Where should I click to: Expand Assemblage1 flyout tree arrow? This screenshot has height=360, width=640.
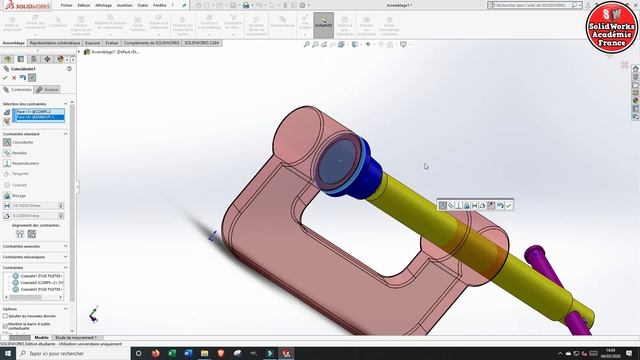point(79,52)
